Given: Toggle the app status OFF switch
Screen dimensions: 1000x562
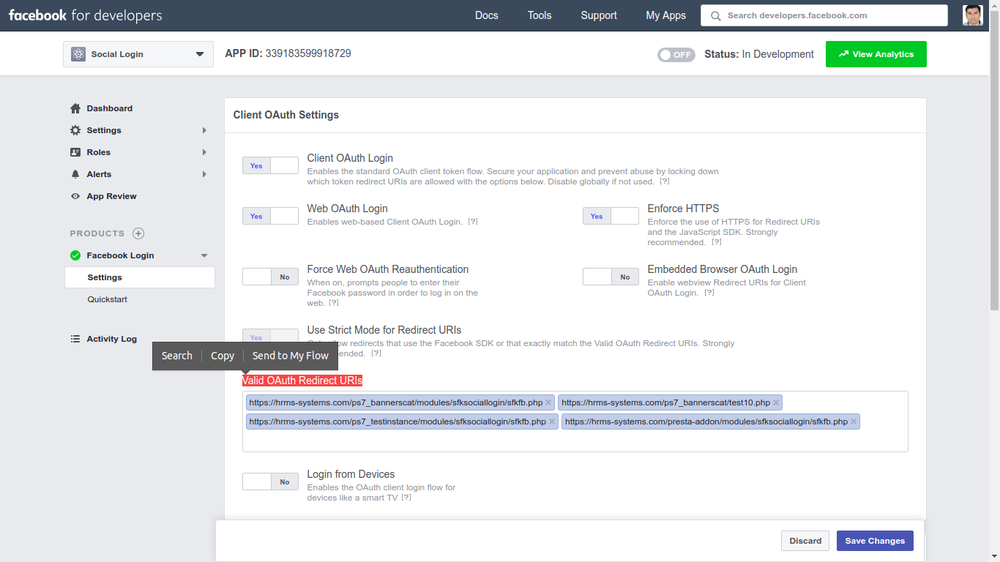Looking at the screenshot, I should tap(676, 55).
